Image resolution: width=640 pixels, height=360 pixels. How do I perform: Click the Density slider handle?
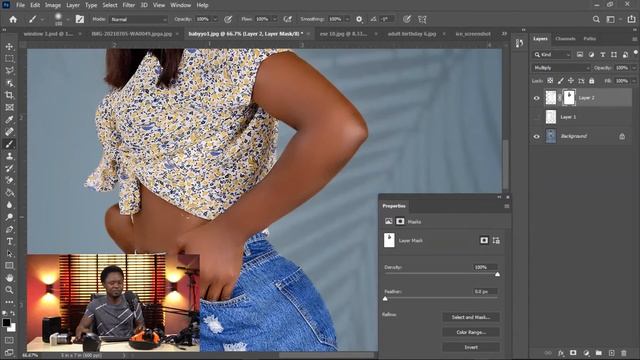497,274
